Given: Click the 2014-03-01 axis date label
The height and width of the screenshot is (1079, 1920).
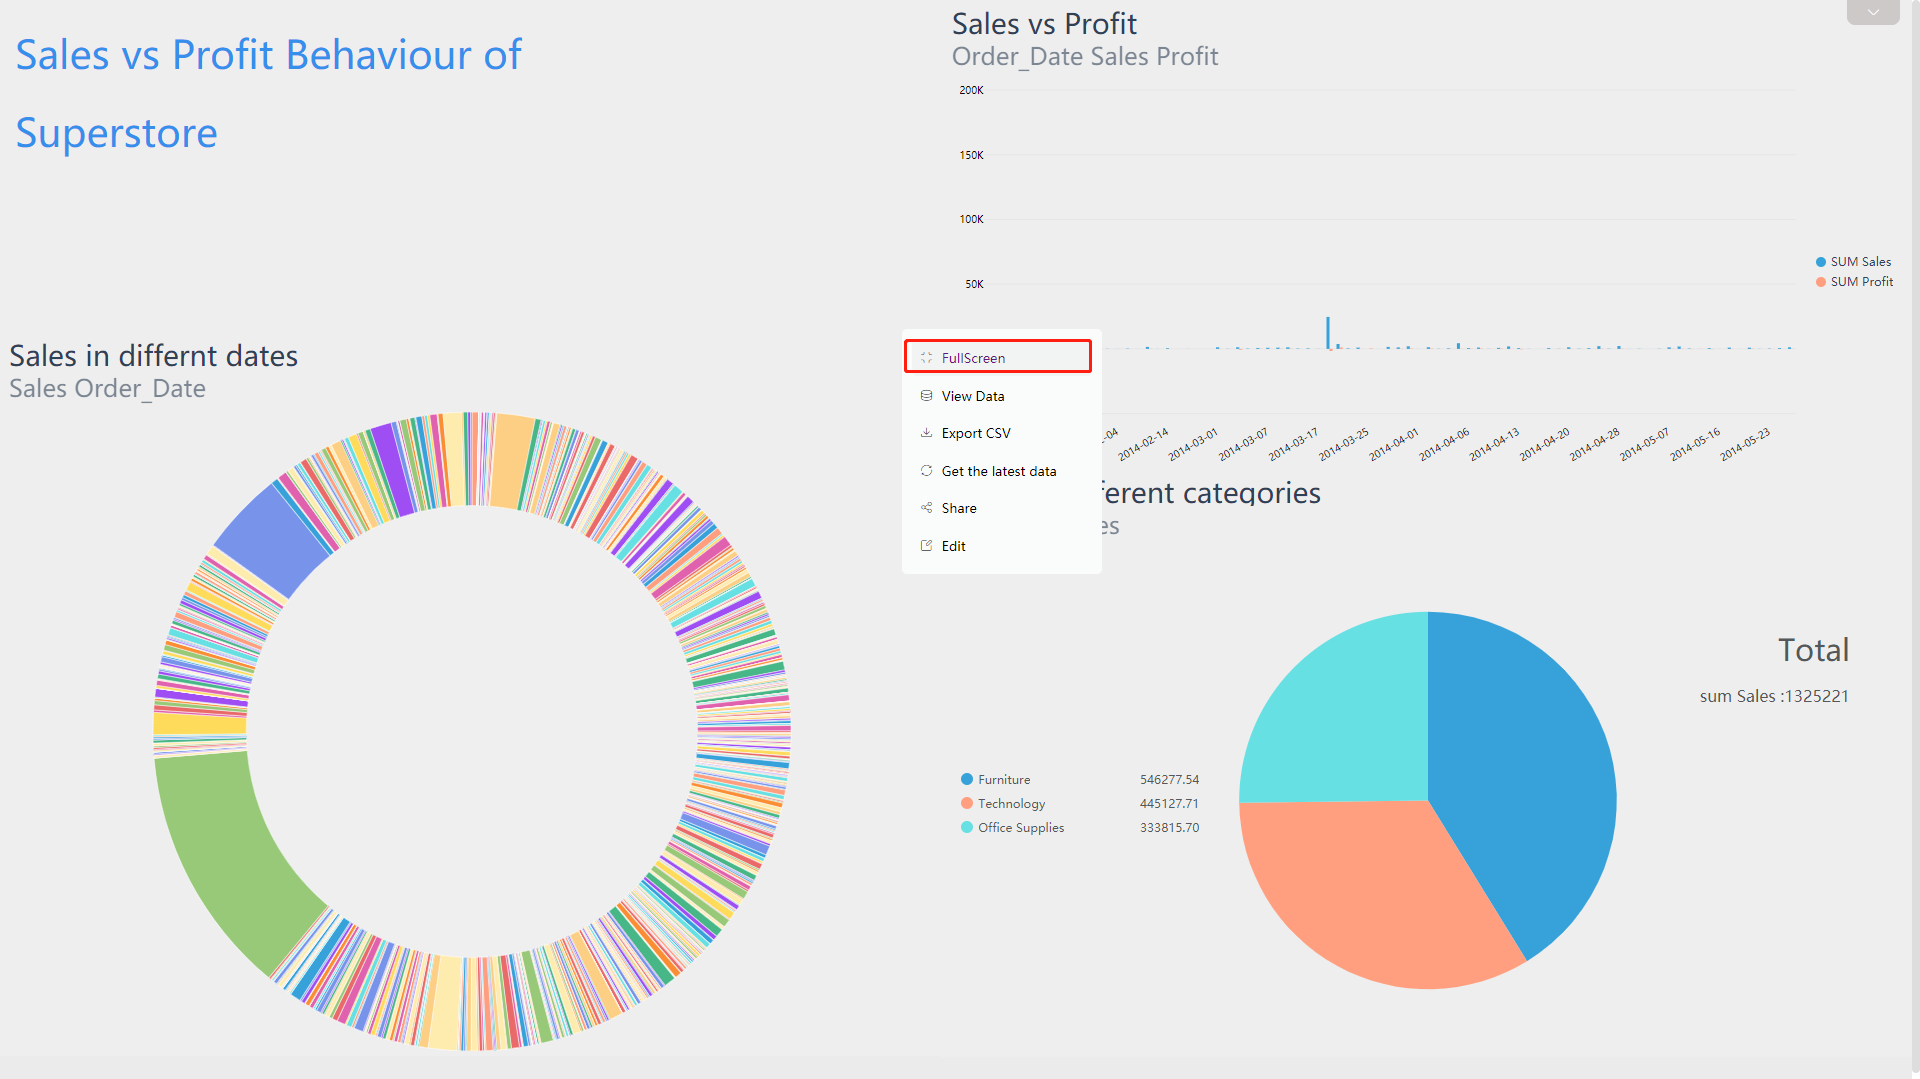Looking at the screenshot, I should point(1194,444).
